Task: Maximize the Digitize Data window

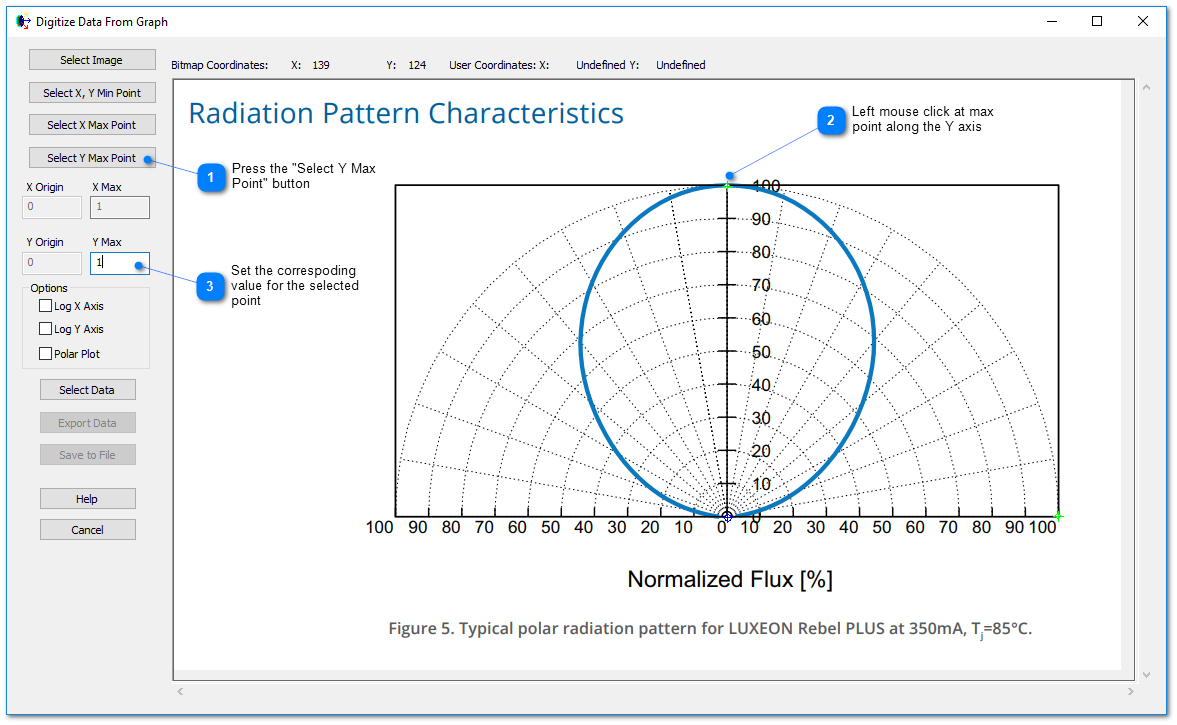Action: [x=1097, y=21]
